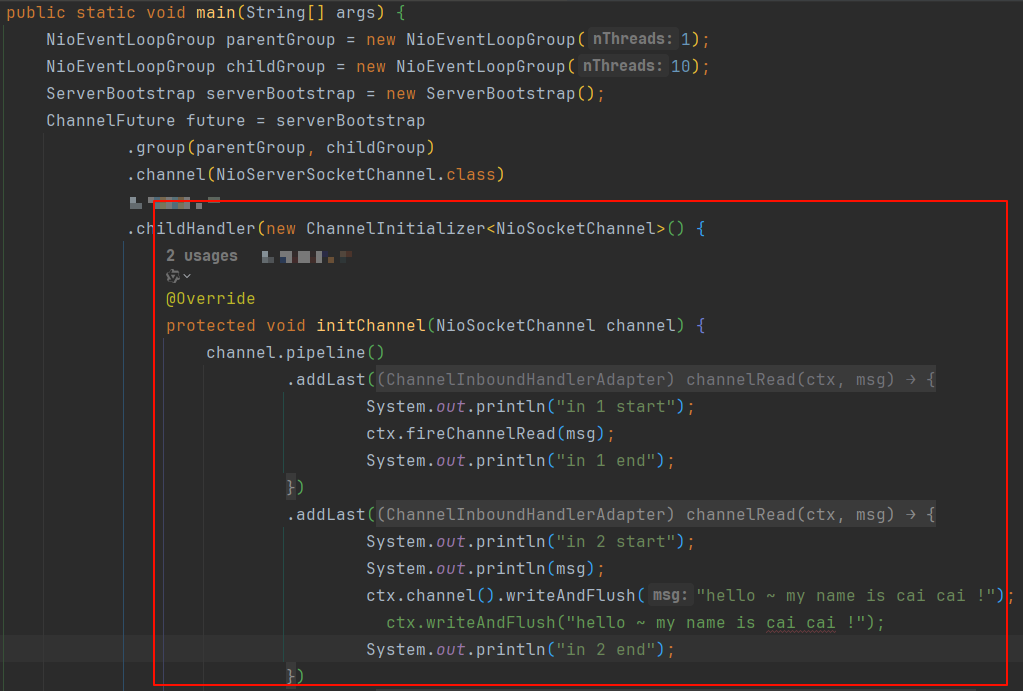The height and width of the screenshot is (691, 1023).
Task: Click the @Override annotation
Action: click(211, 298)
